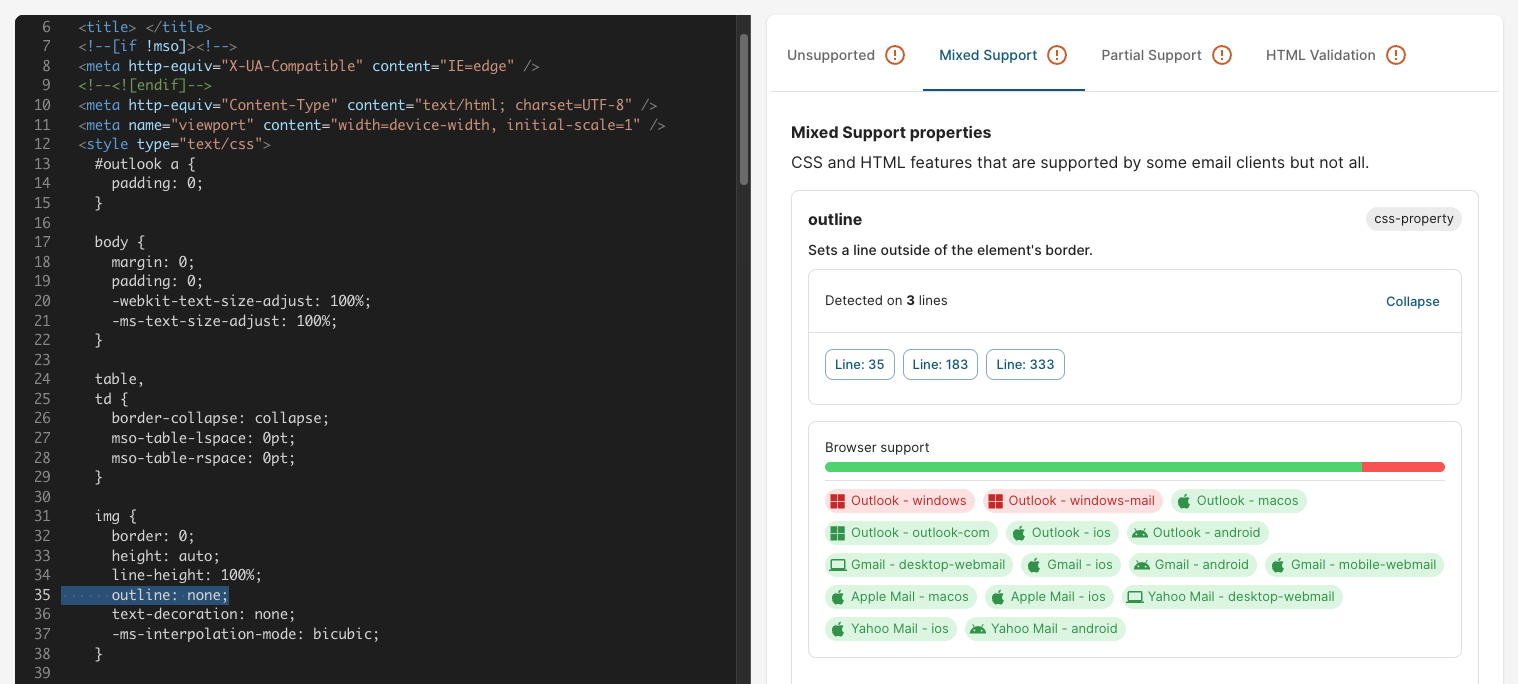Click the green supported portion of support bar
Screen dimensions: 1518x684
tap(1093, 467)
